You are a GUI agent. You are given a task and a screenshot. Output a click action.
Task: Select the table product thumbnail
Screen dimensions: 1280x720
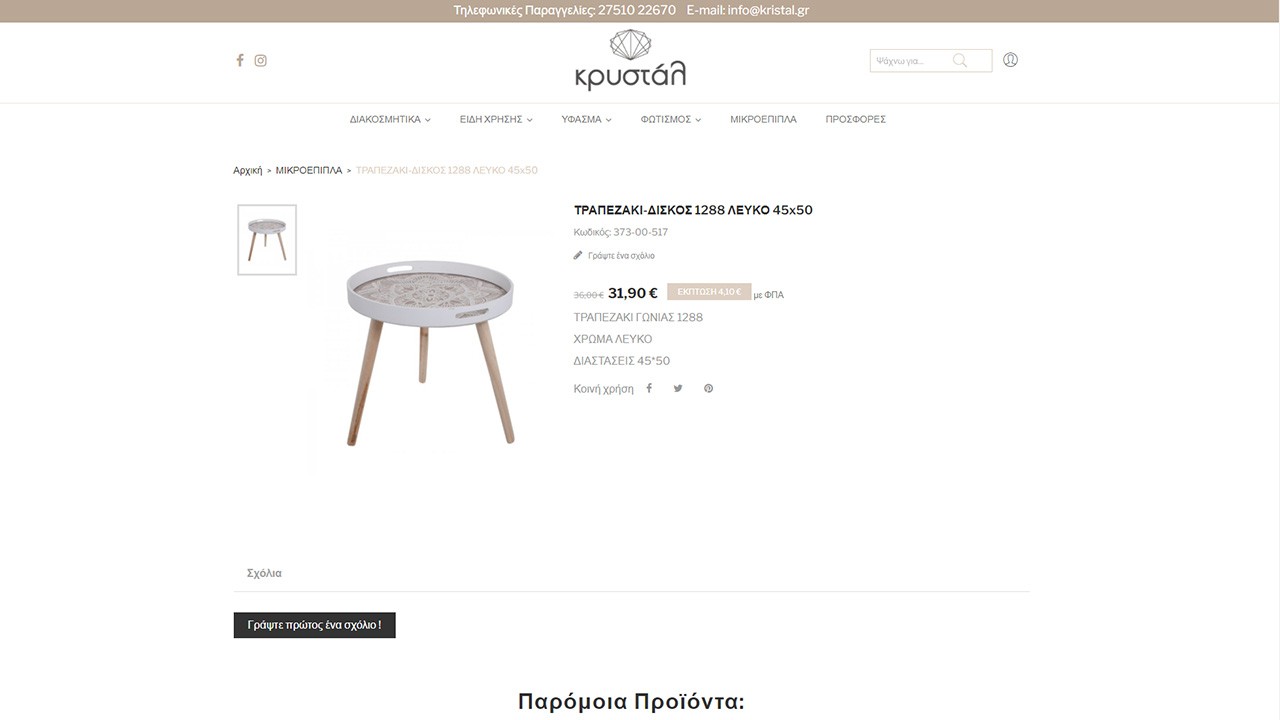[x=267, y=240]
